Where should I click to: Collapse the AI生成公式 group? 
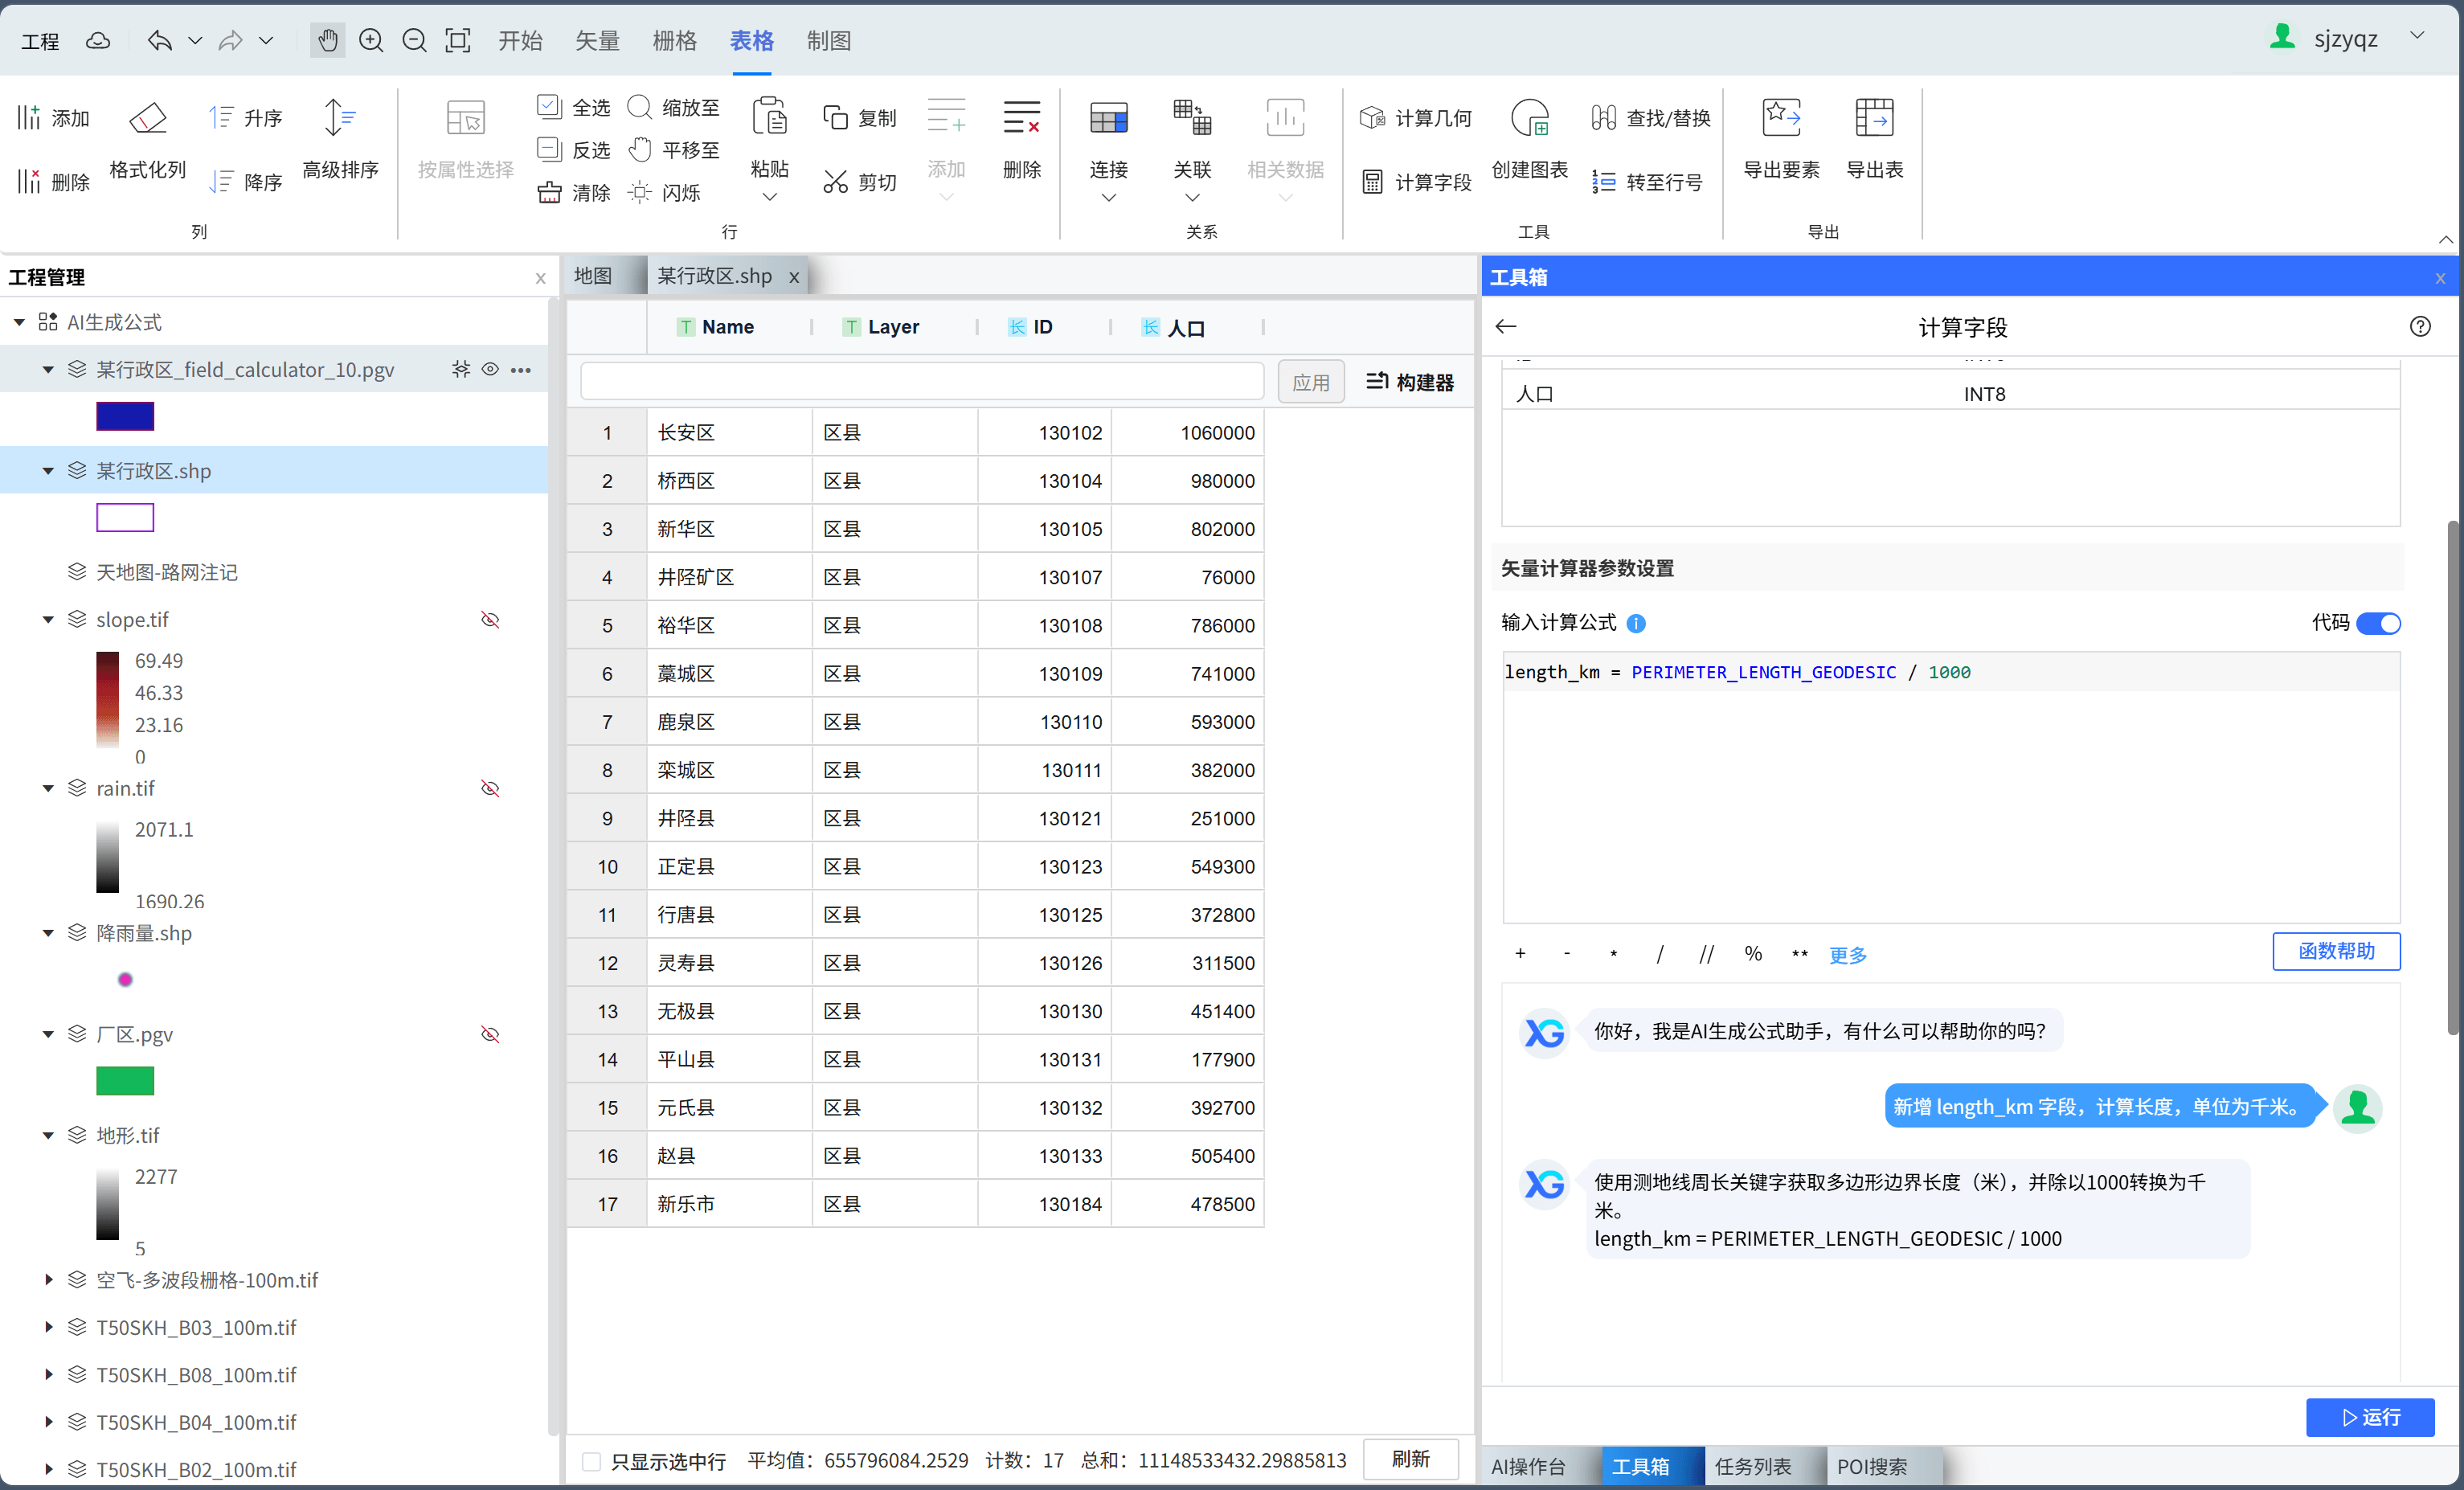[19, 322]
